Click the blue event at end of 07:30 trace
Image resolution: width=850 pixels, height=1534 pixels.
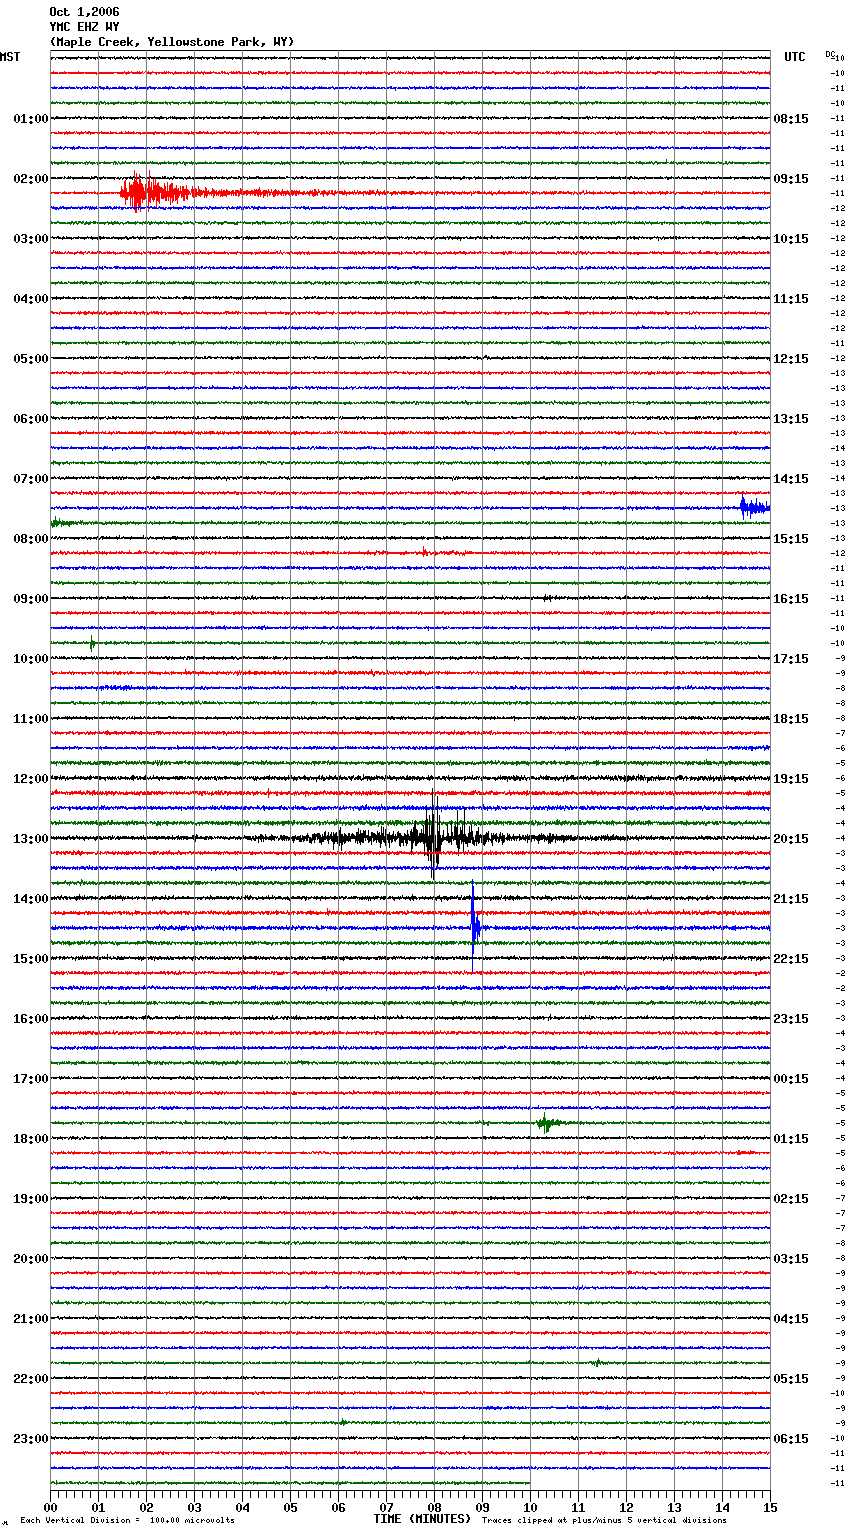point(755,507)
